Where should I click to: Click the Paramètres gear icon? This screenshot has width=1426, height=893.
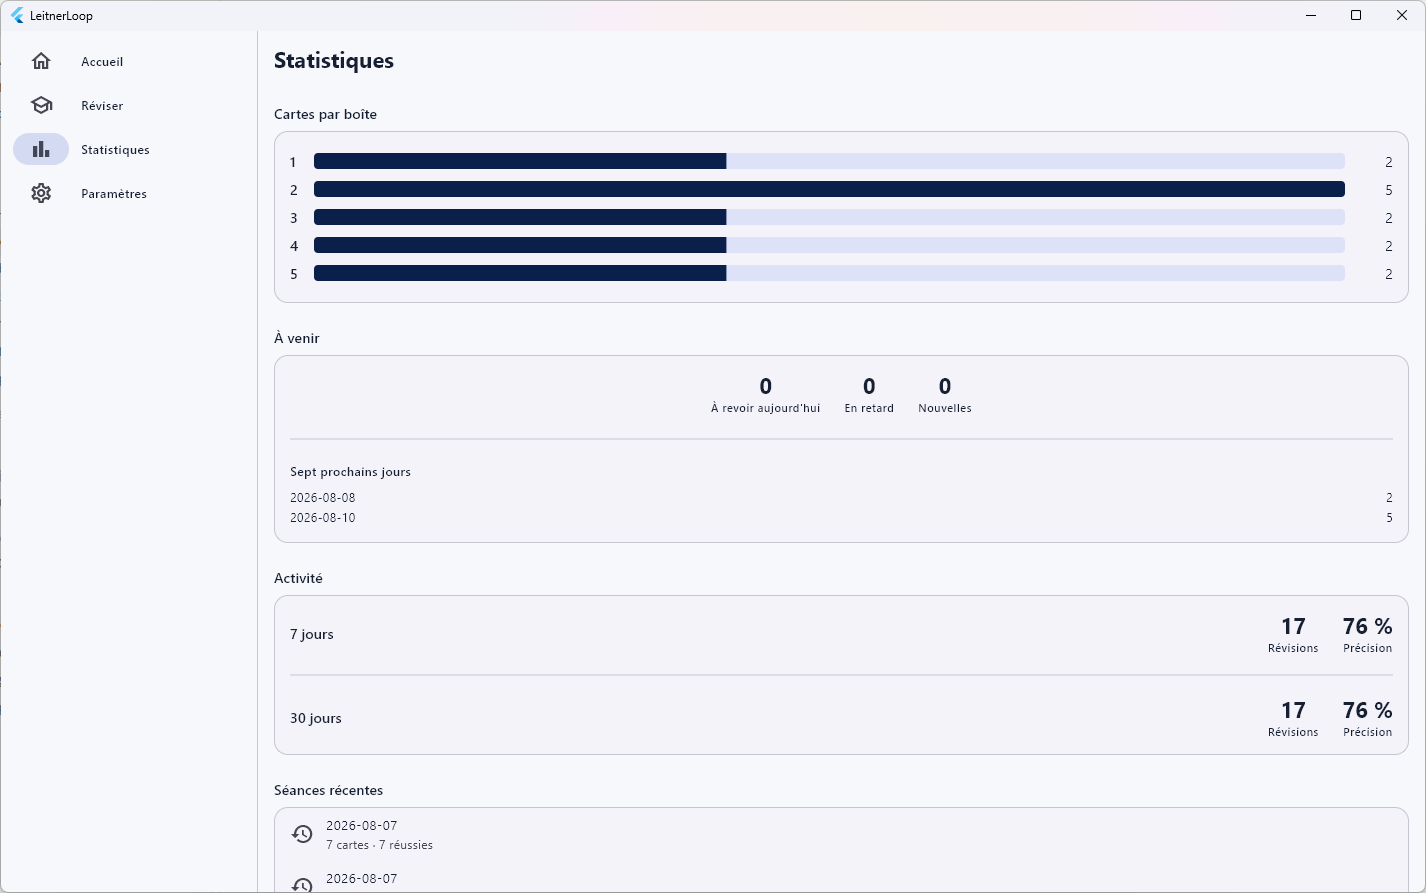41,193
